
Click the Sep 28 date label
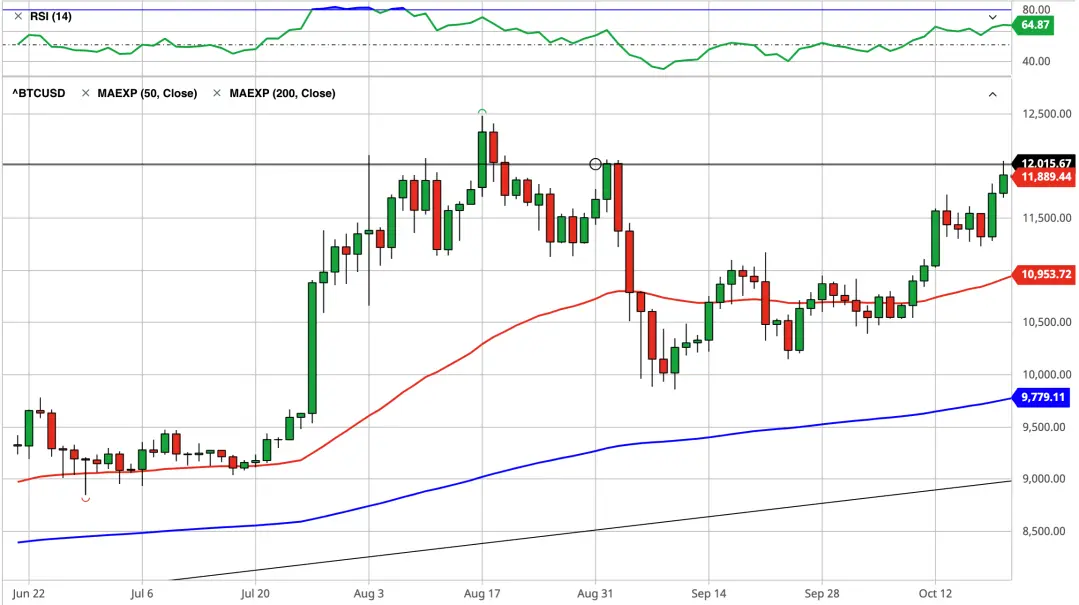pyautogui.click(x=822, y=593)
